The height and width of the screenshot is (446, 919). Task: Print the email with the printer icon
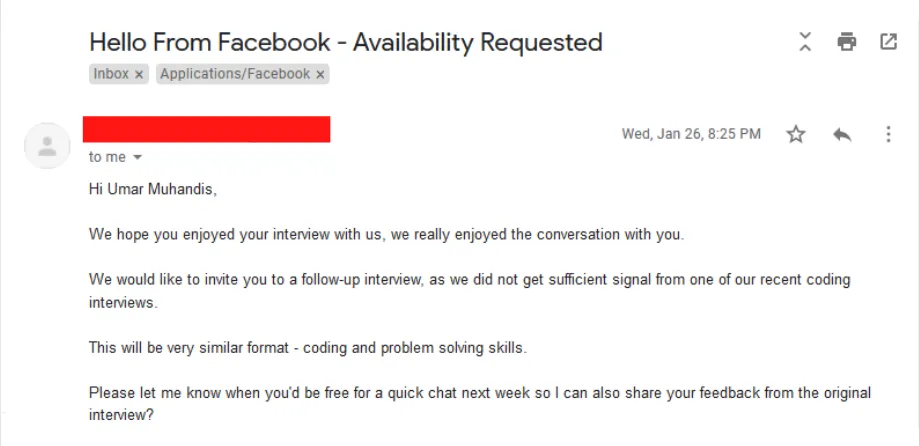[846, 42]
